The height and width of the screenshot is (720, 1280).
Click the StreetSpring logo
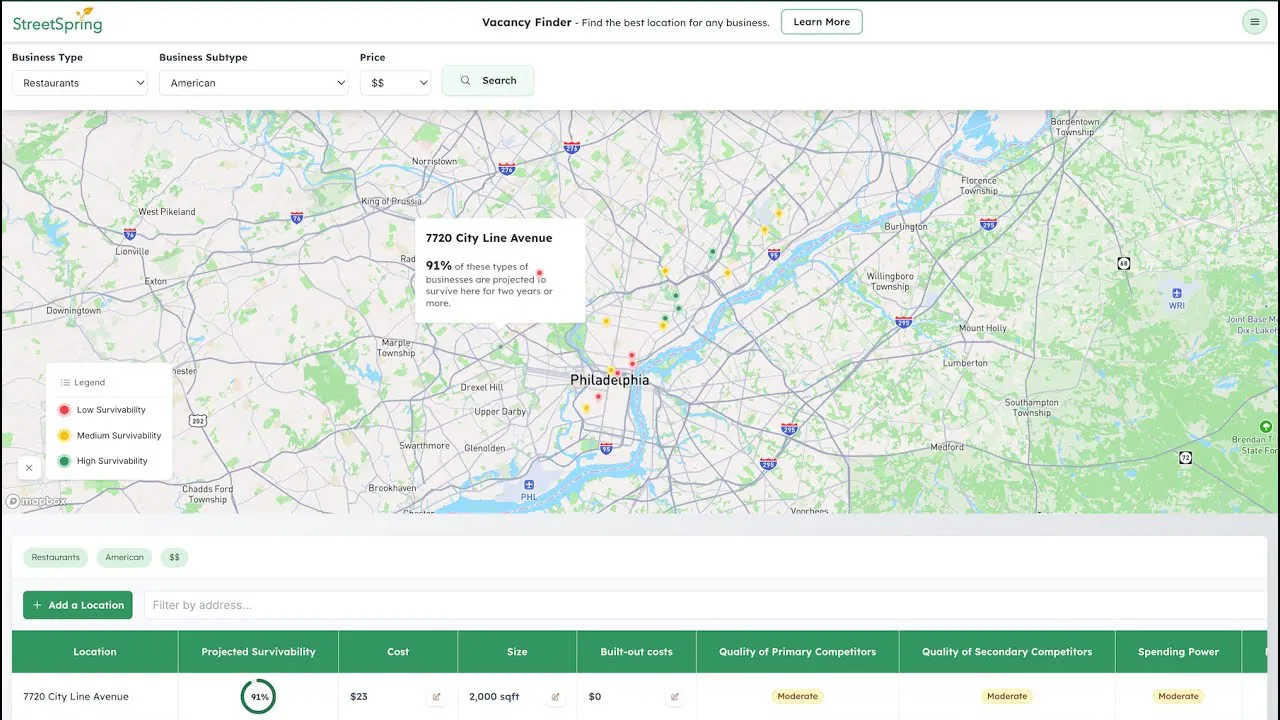click(57, 21)
